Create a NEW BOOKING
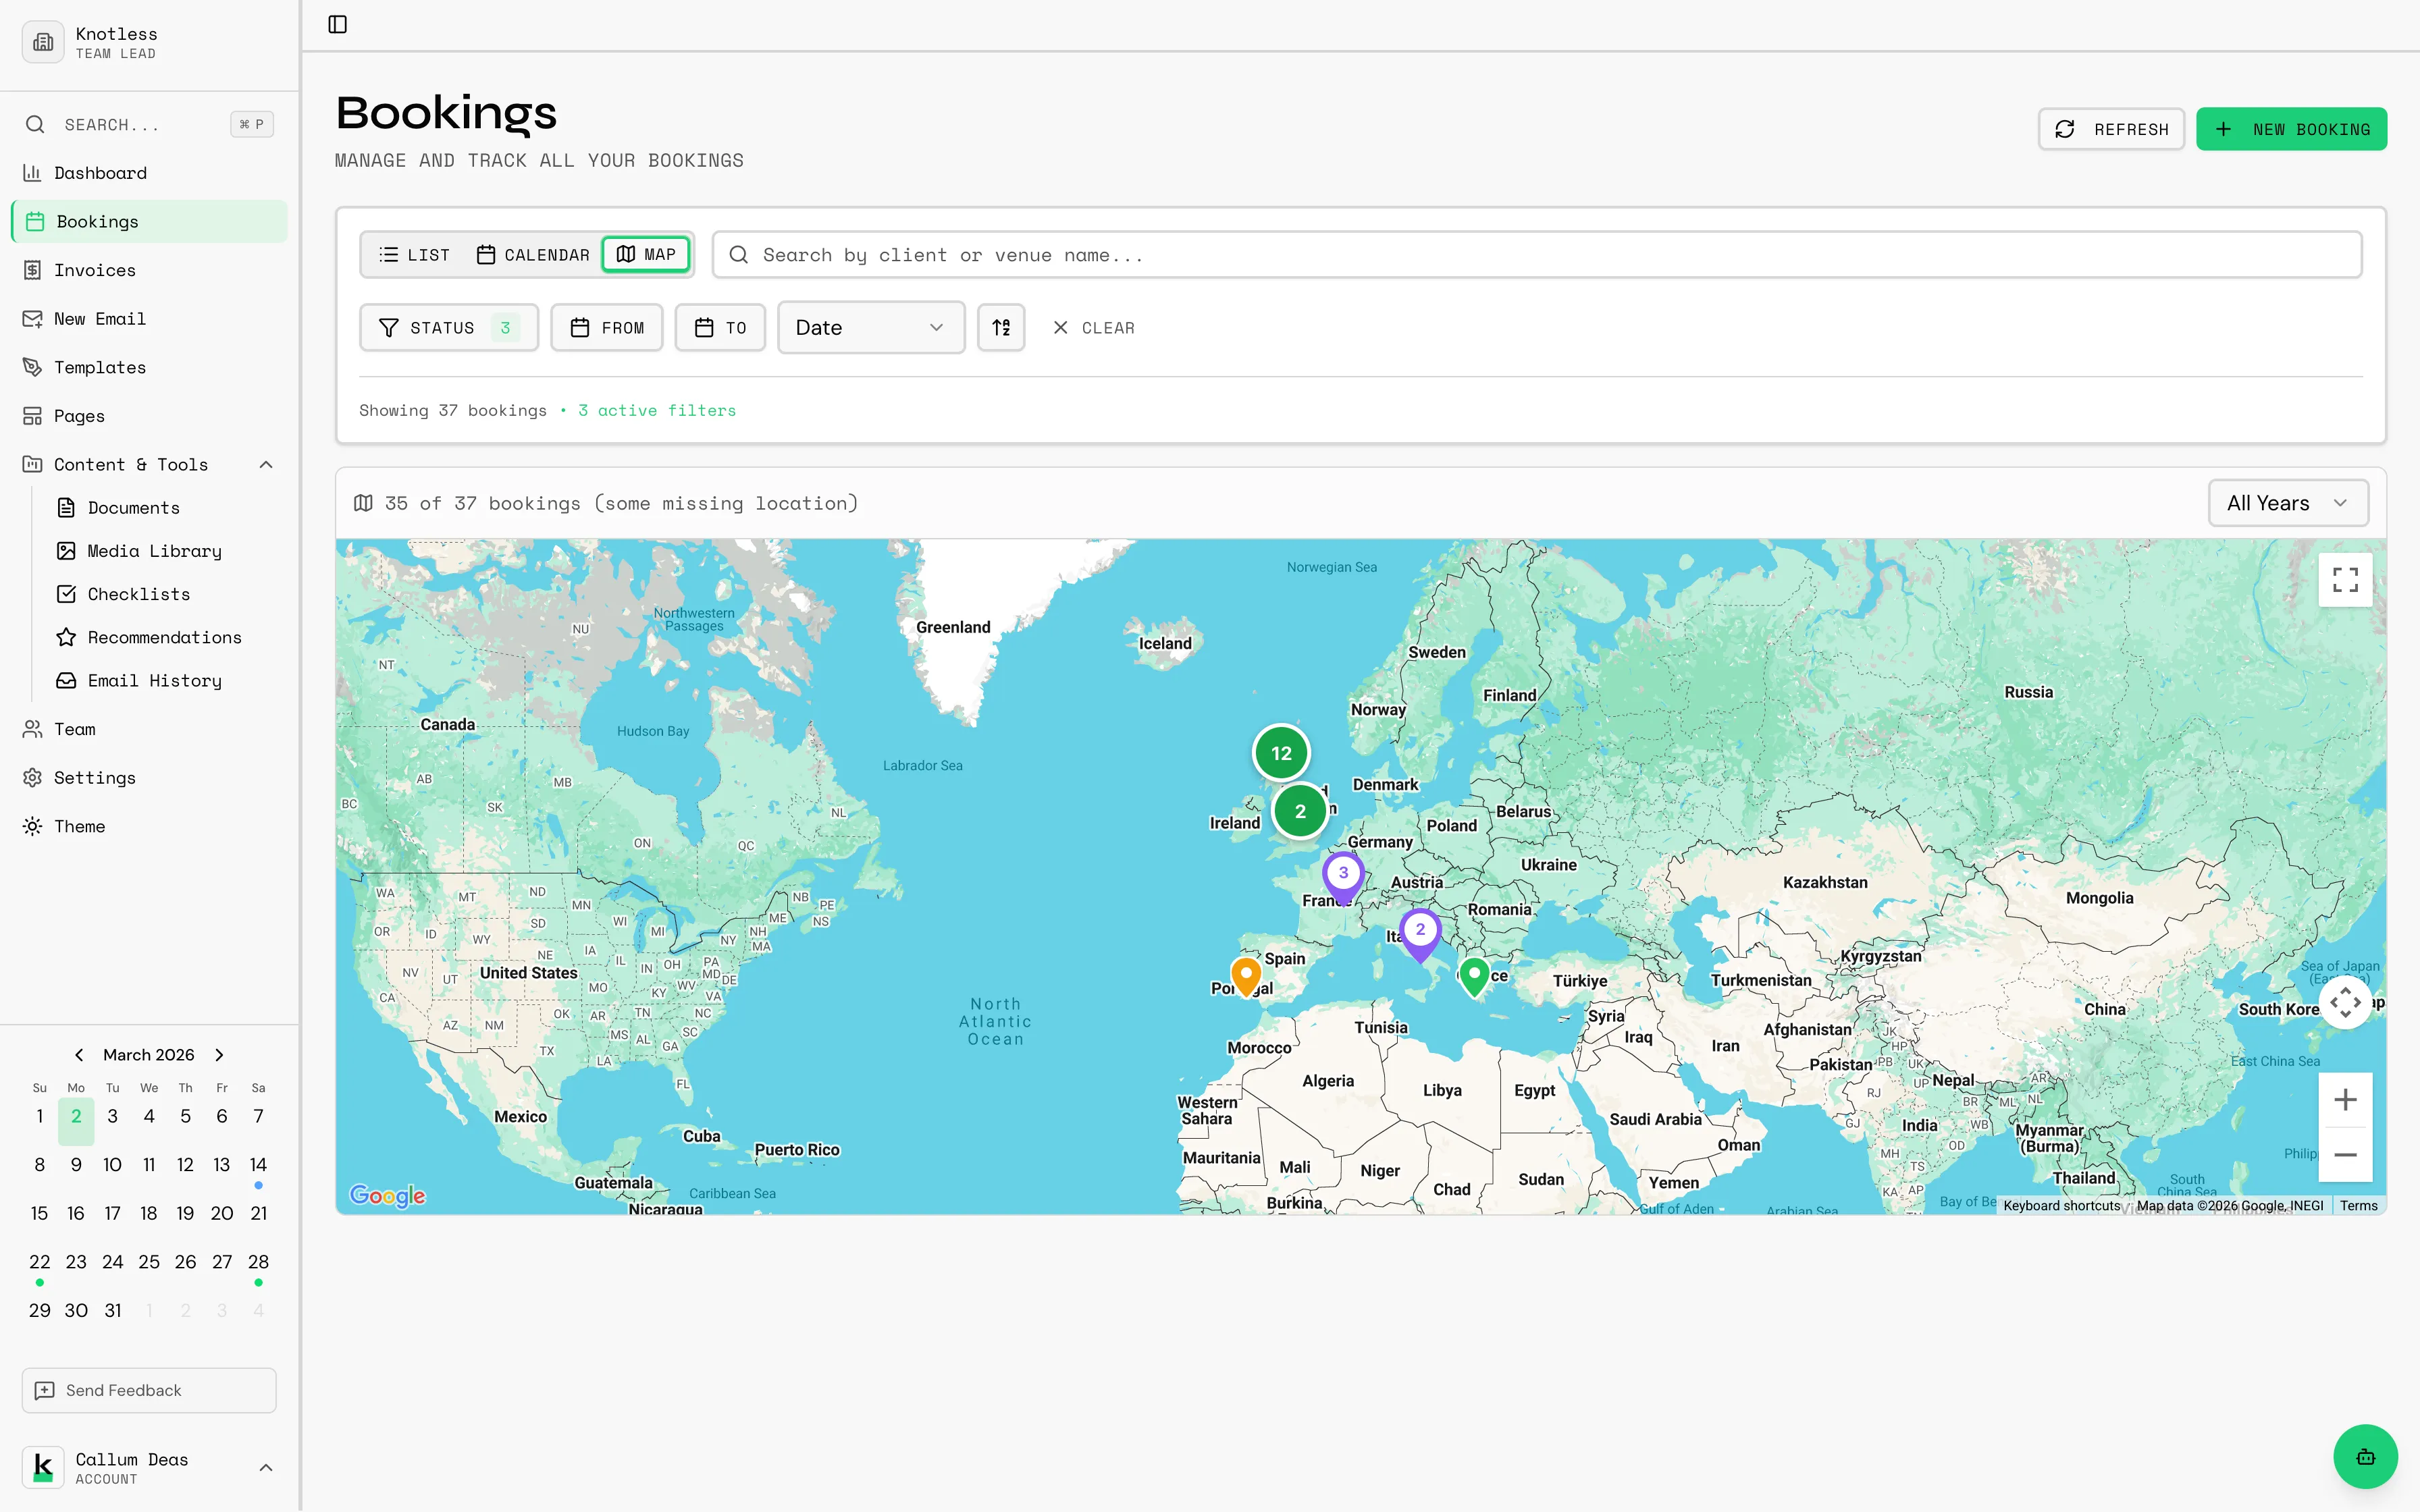The height and width of the screenshot is (1512, 2420). pyautogui.click(x=2291, y=128)
